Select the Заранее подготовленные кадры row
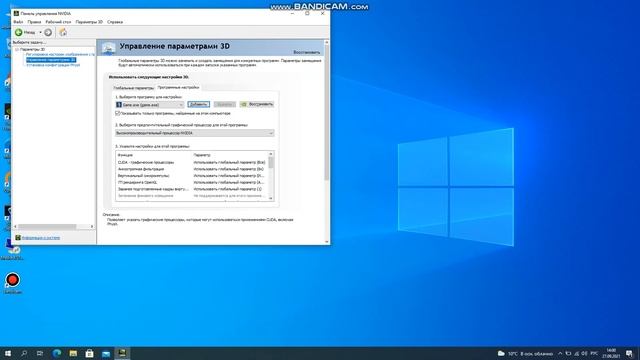The height and width of the screenshot is (360, 640). click(191, 189)
